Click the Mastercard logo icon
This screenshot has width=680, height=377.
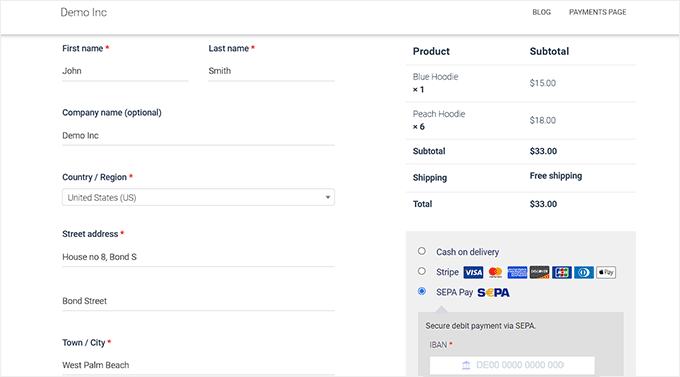495,272
